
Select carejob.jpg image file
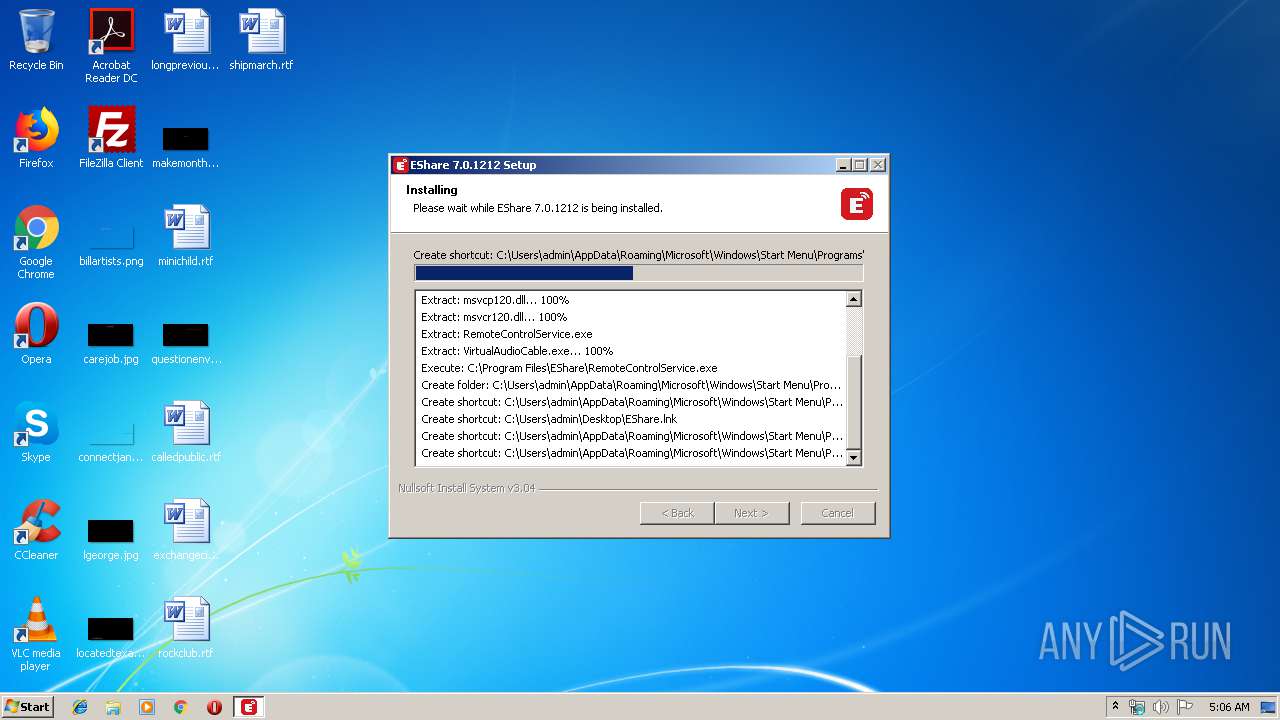[111, 342]
